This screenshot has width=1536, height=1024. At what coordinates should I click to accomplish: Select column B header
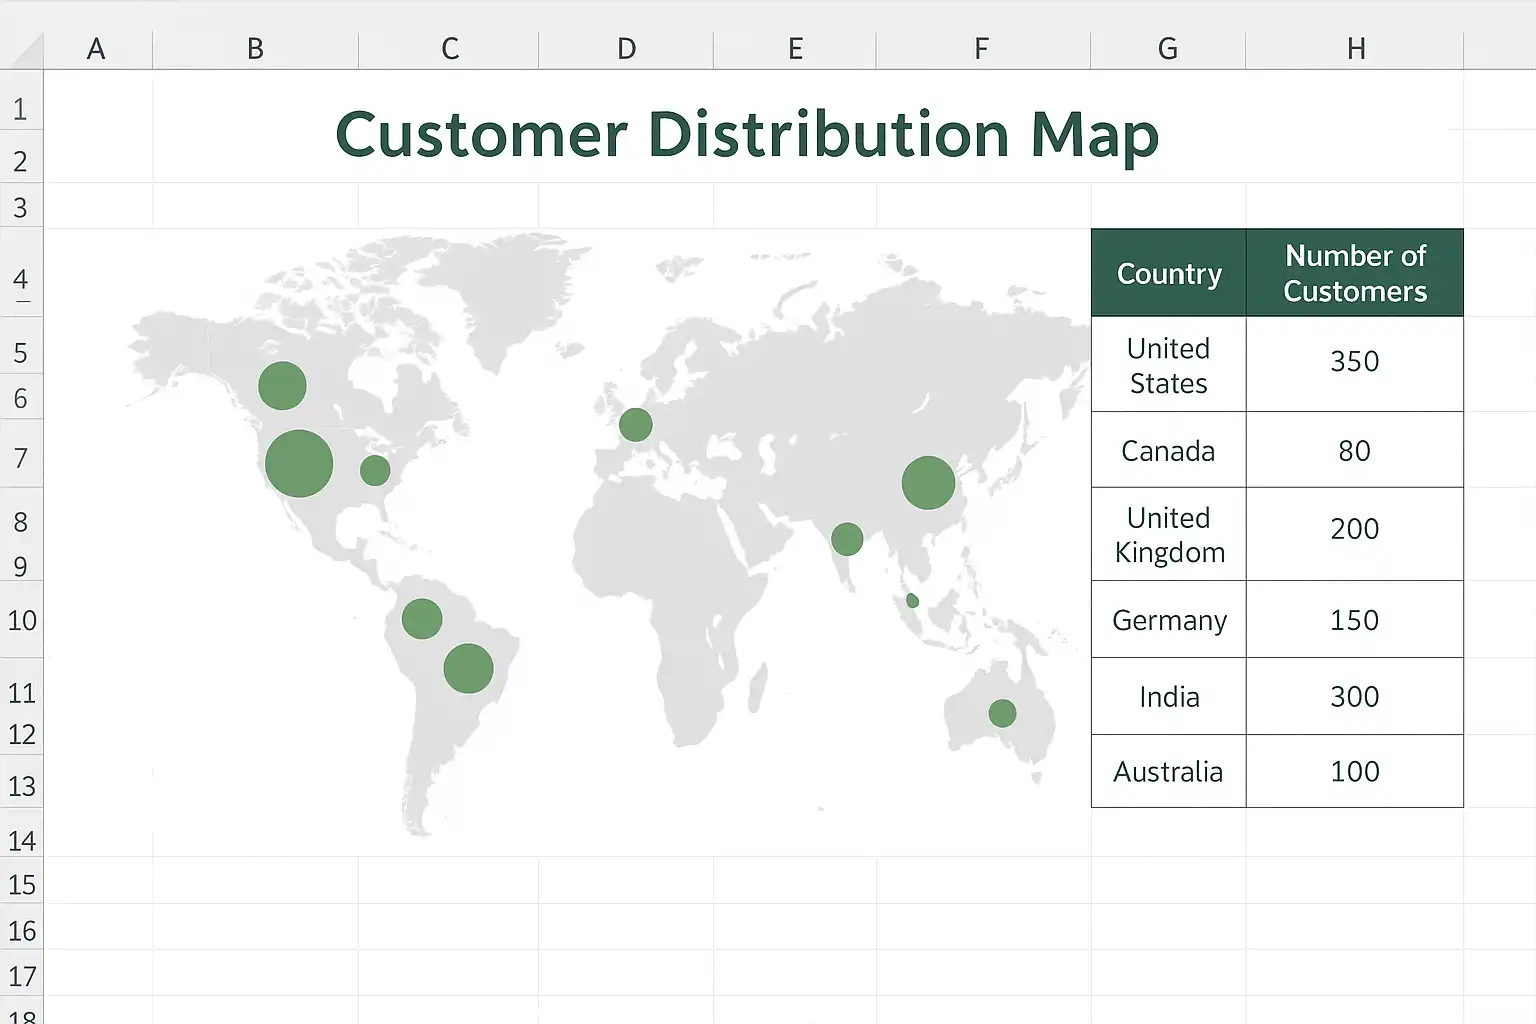click(255, 49)
